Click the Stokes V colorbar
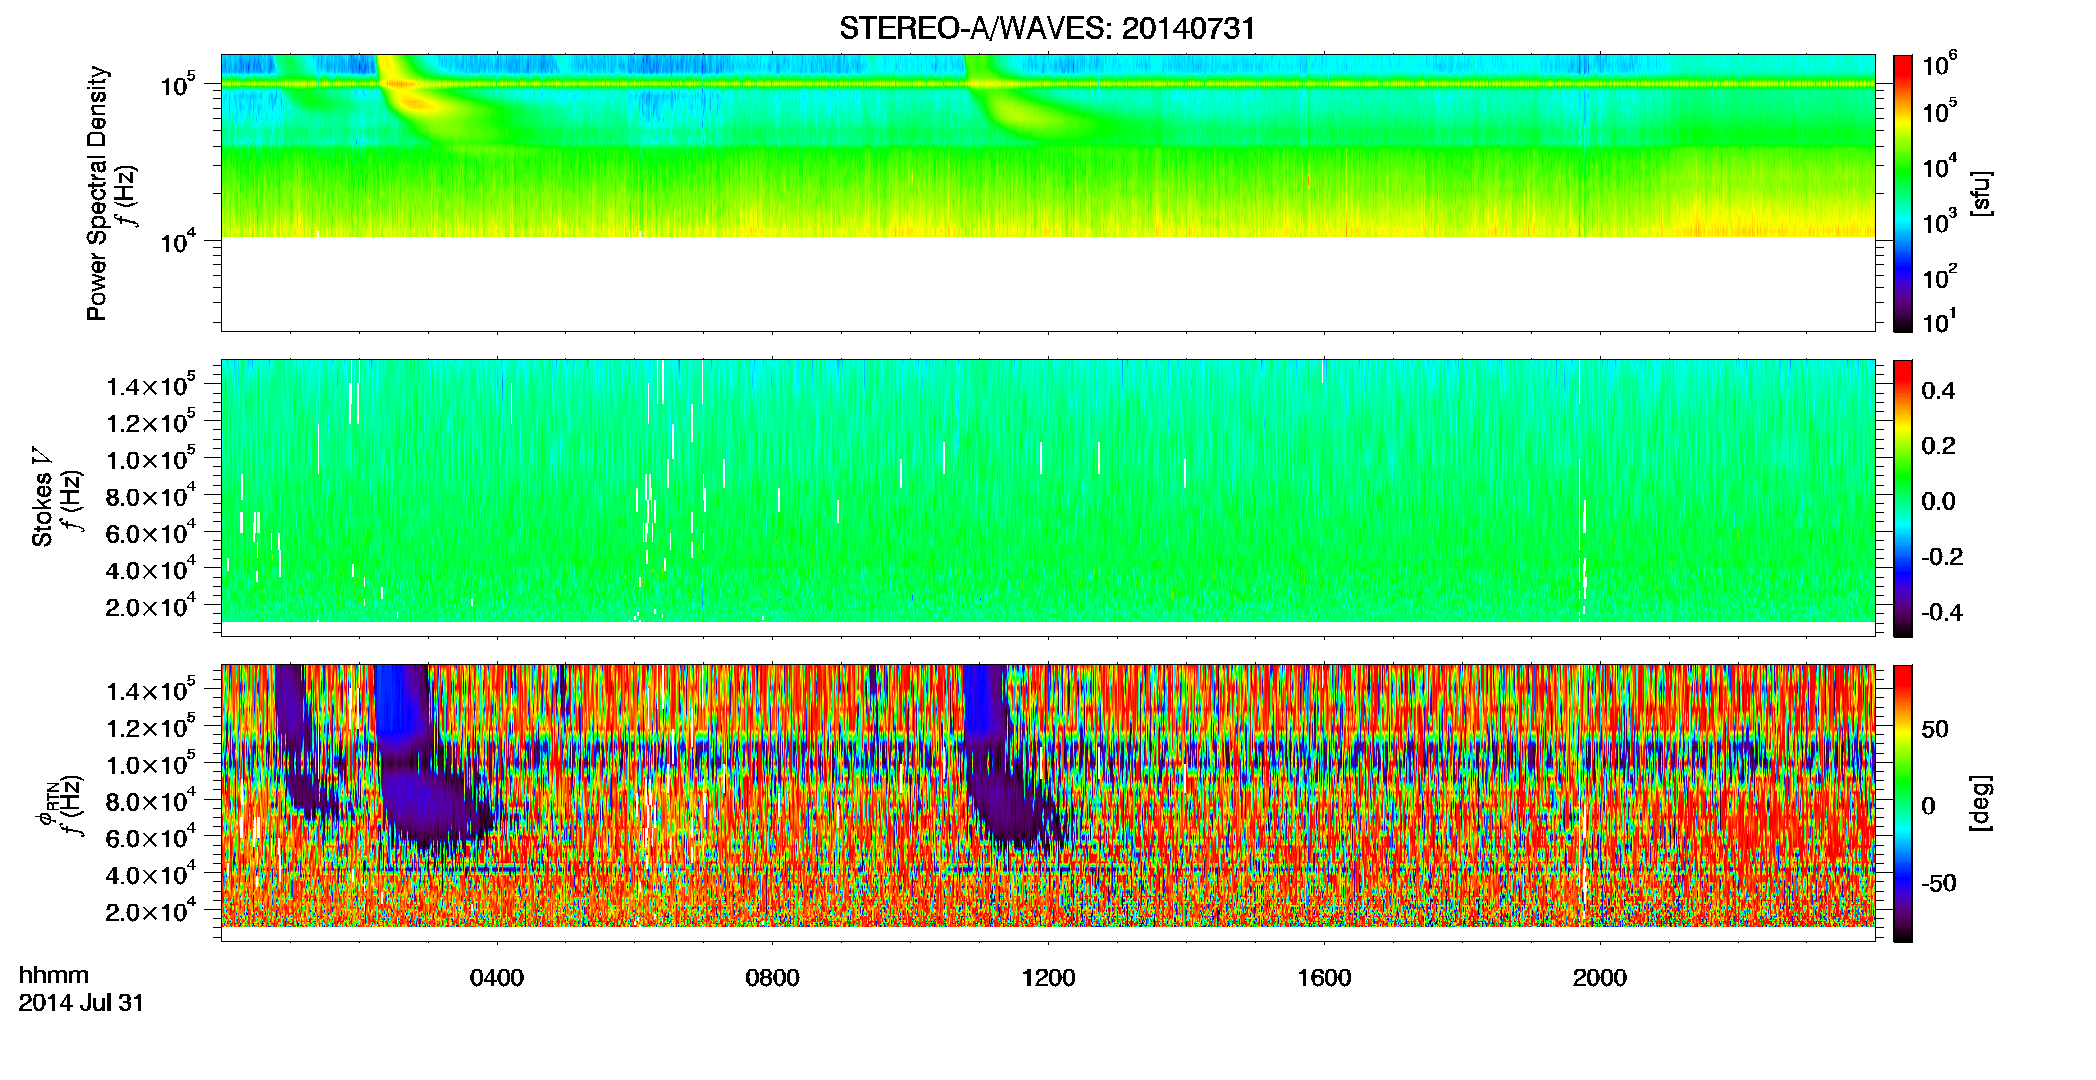Image resolution: width=2096 pixels, height=1080 pixels. pos(1903,498)
